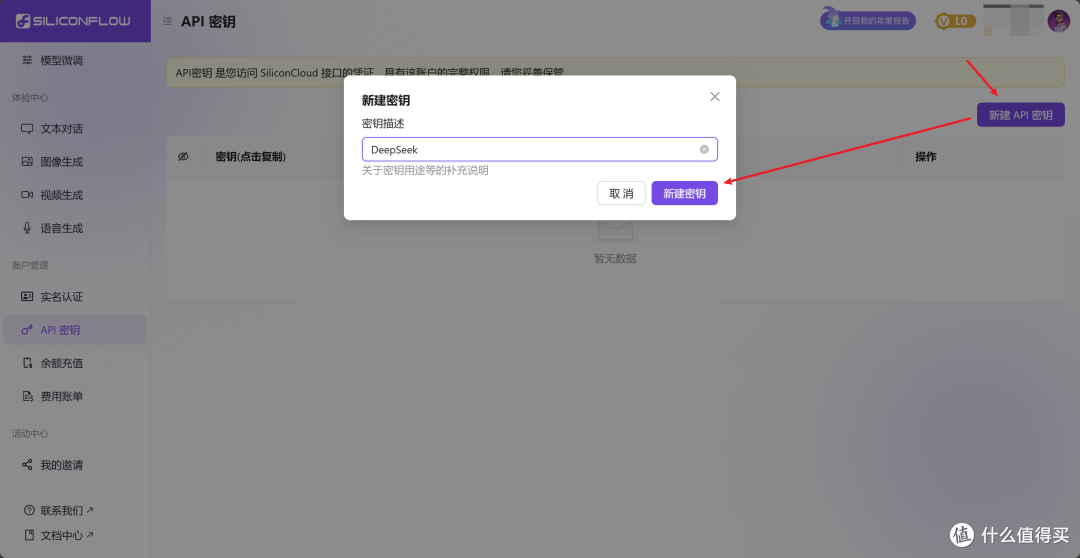This screenshot has height=558, width=1080.
Task: Click the 新建 API 密钥 button
Action: click(x=1021, y=115)
